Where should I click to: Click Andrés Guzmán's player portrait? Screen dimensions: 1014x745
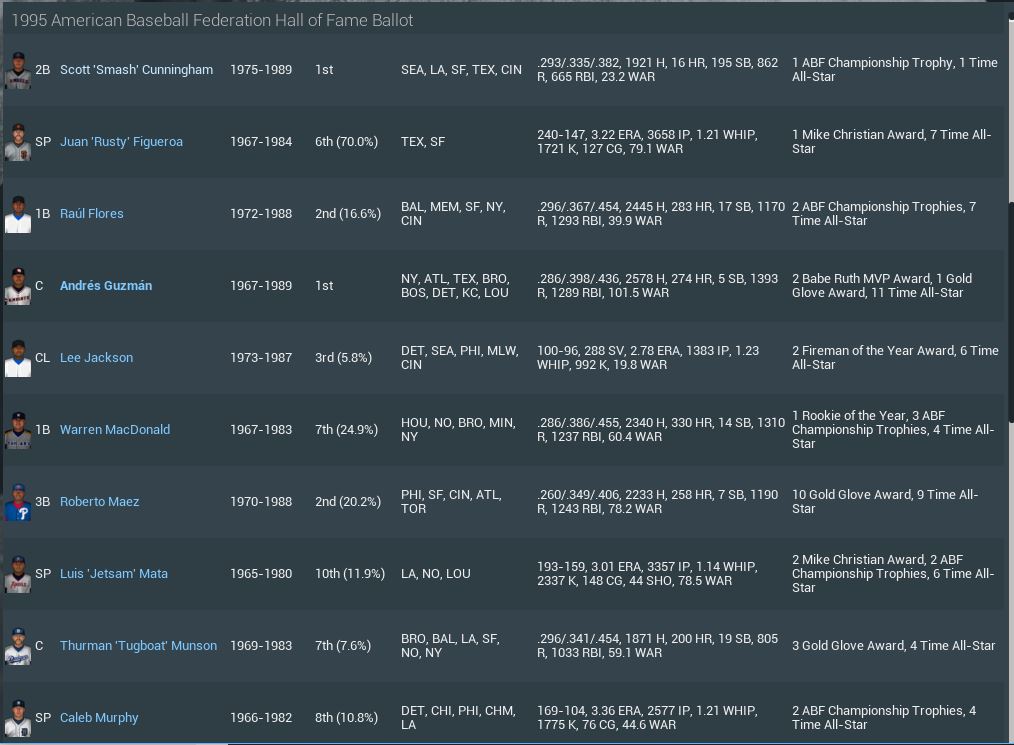tap(17, 286)
